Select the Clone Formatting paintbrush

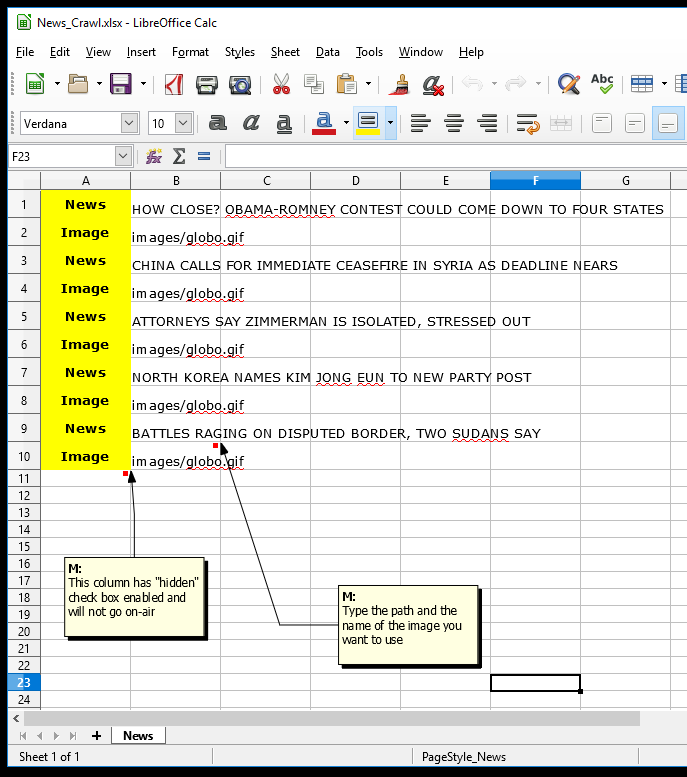(x=401, y=84)
